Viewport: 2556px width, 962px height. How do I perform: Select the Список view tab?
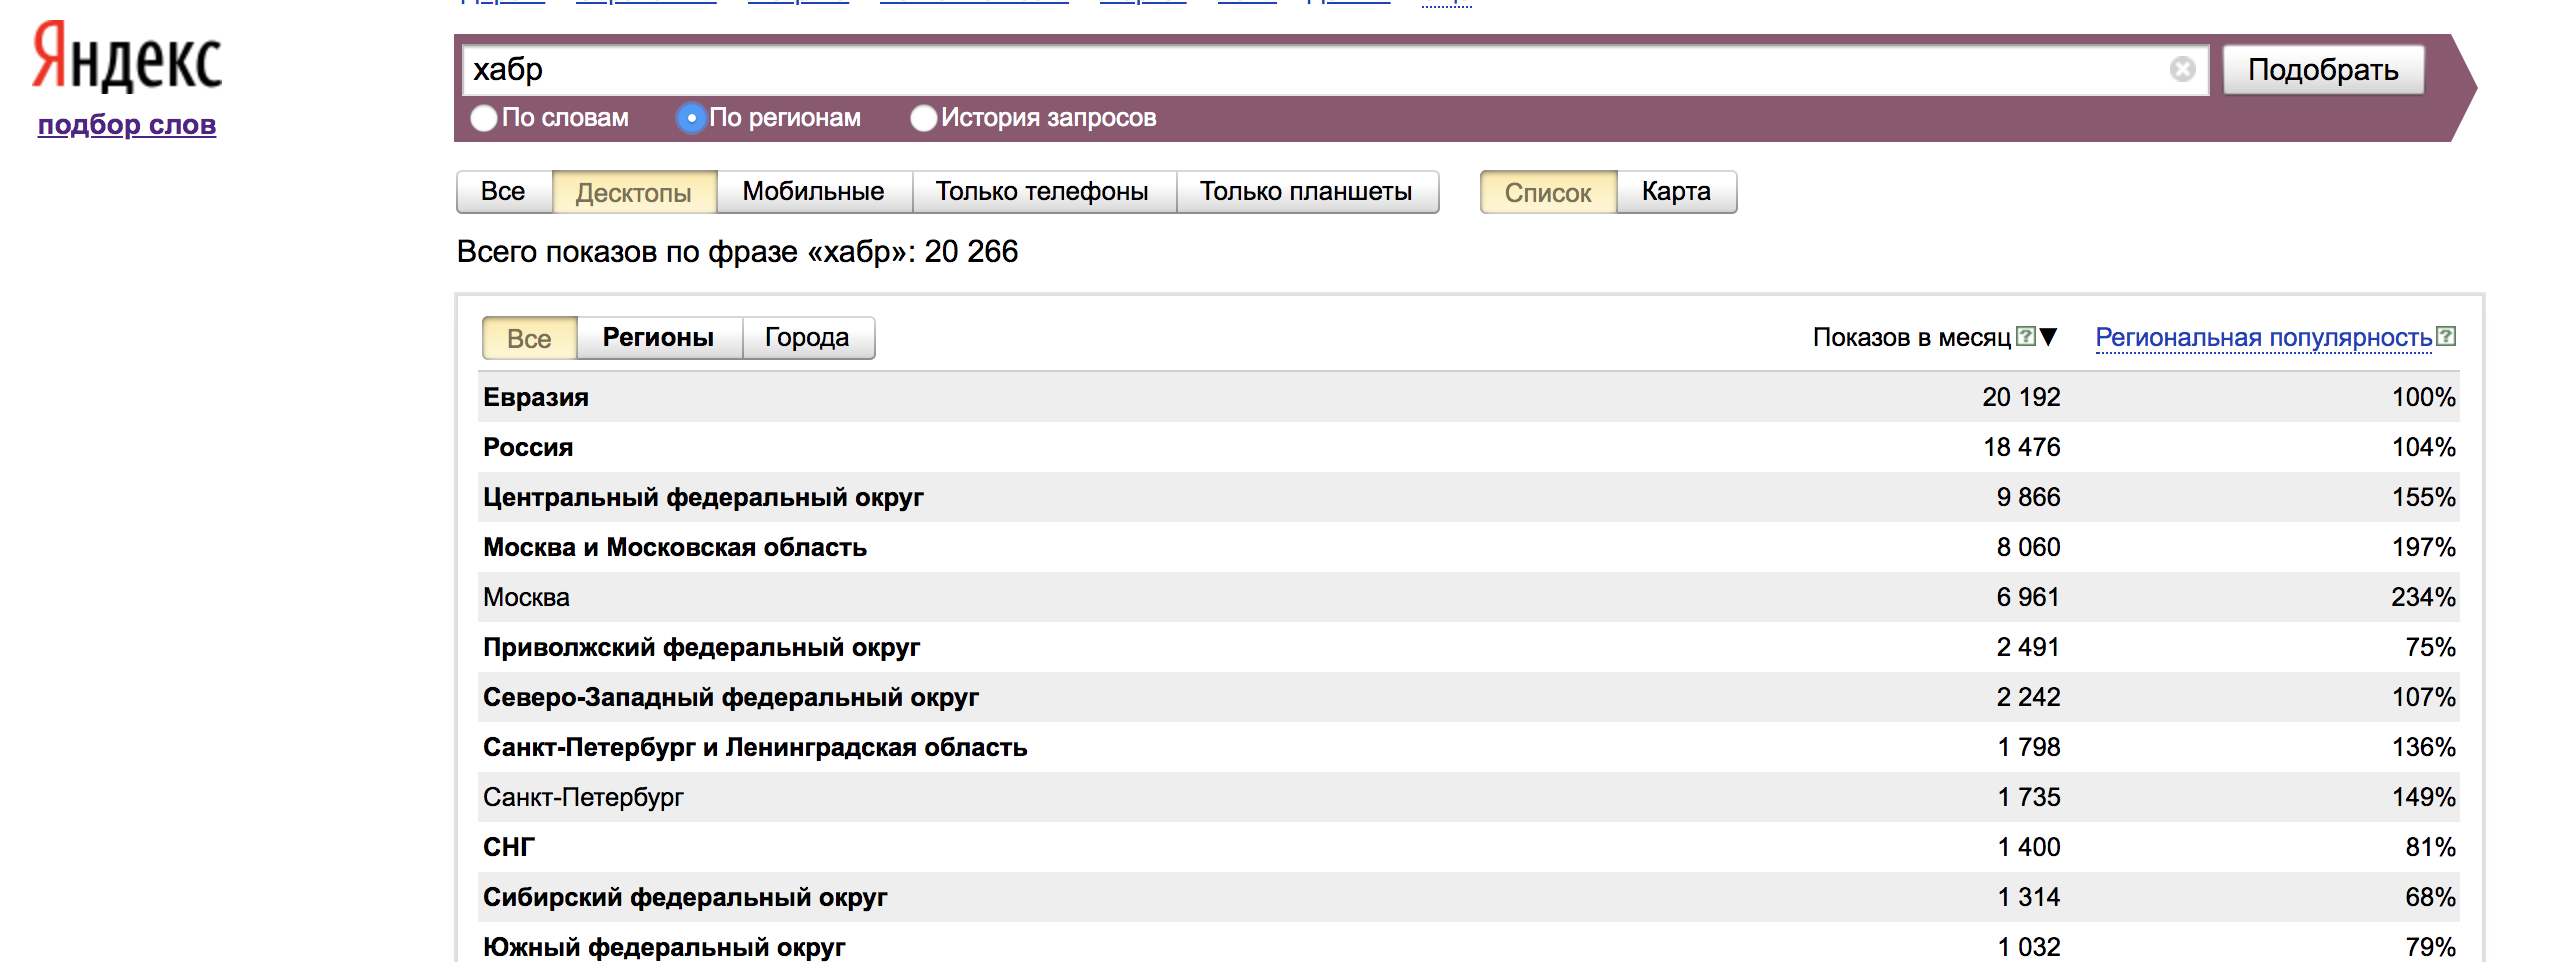(x=1548, y=192)
